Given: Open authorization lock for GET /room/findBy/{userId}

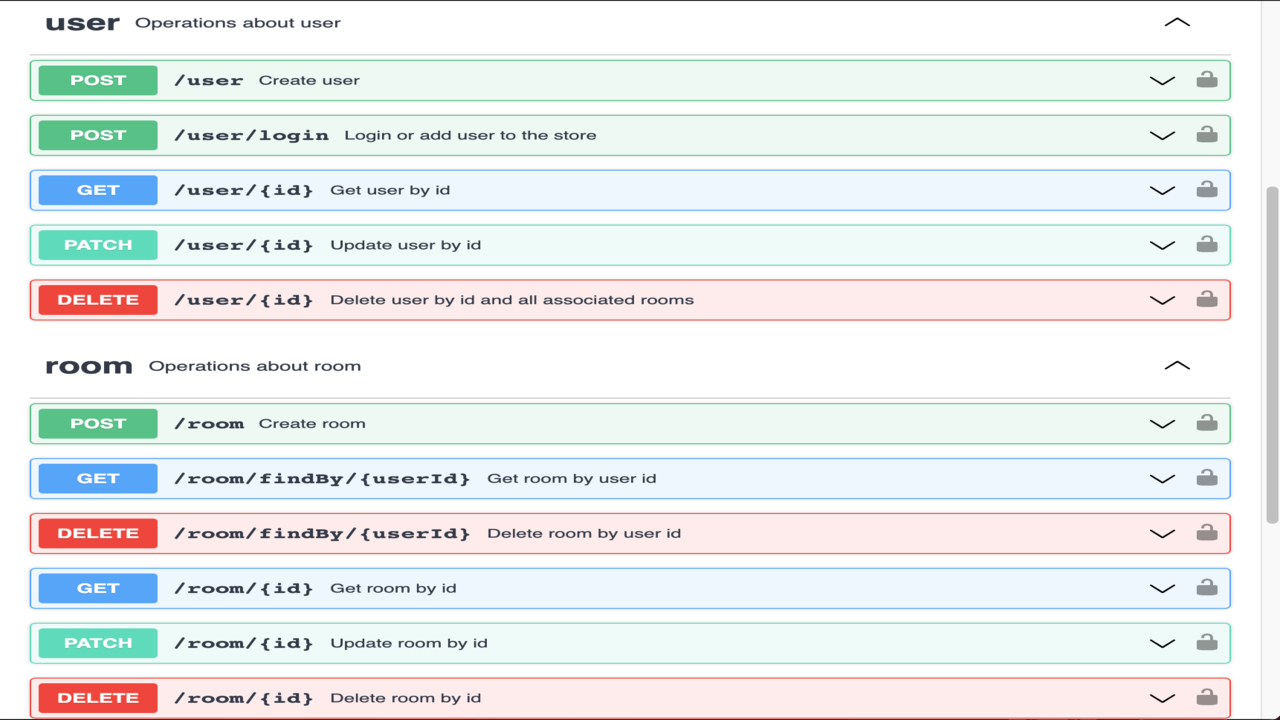Looking at the screenshot, I should point(1207,477).
